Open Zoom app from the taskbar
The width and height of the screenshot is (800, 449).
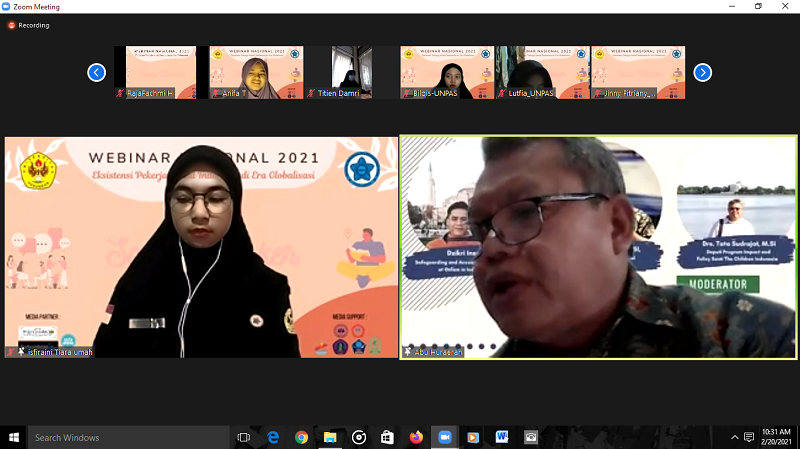point(445,437)
